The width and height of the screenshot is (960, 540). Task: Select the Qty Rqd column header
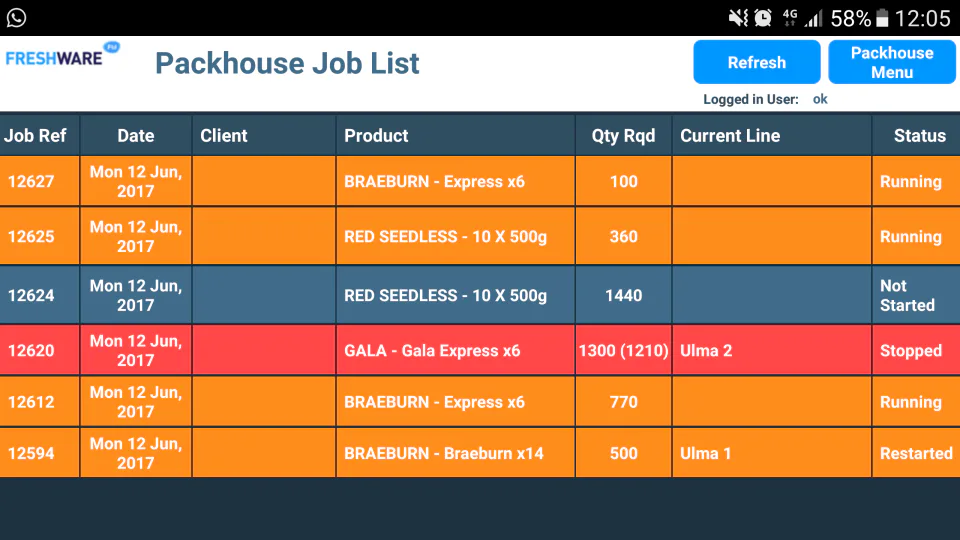623,135
